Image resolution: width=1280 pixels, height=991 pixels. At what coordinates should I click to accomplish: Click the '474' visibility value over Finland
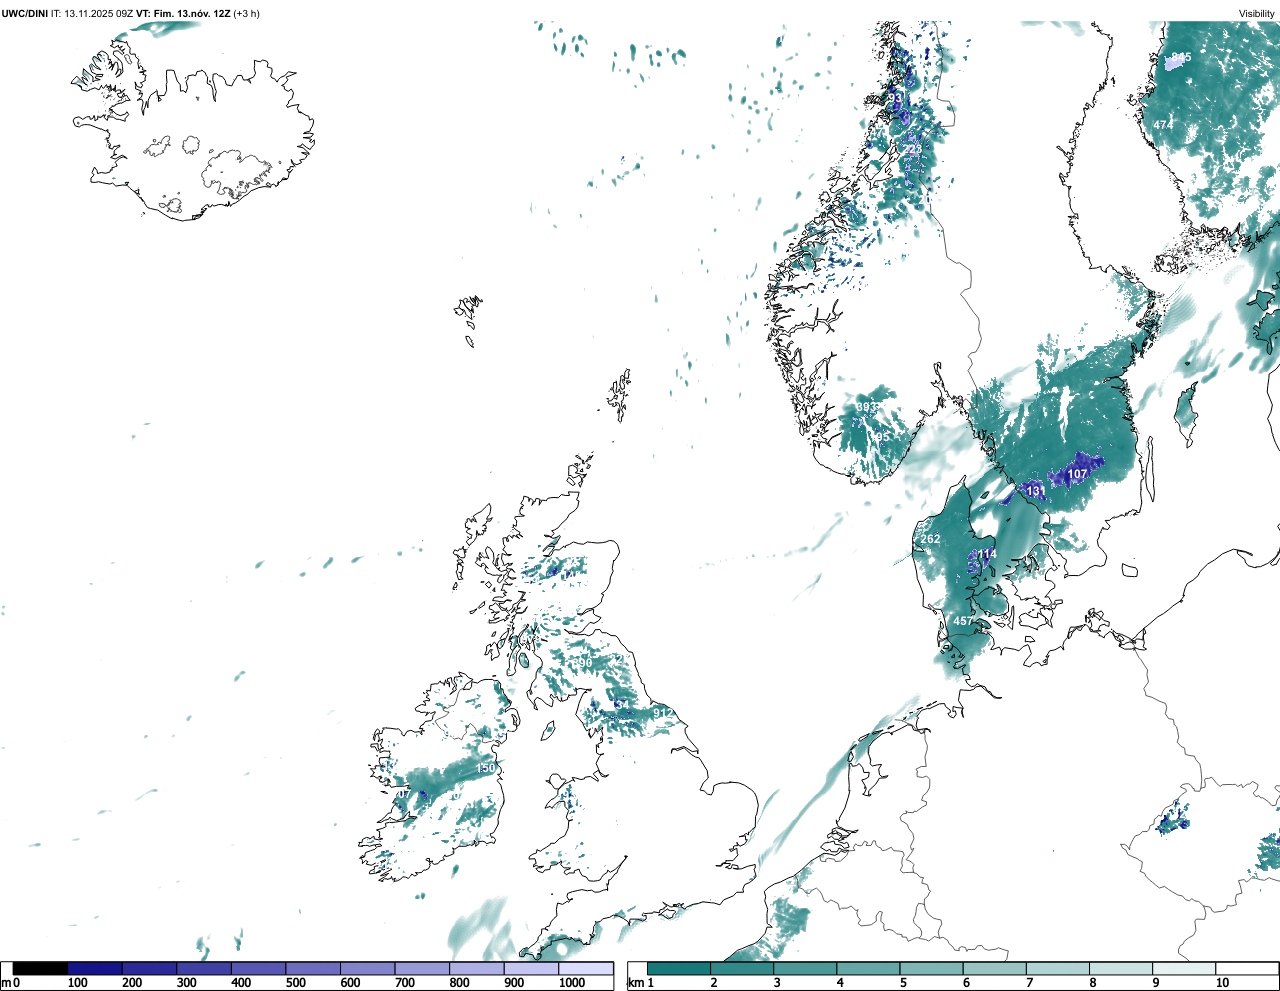click(x=1163, y=124)
